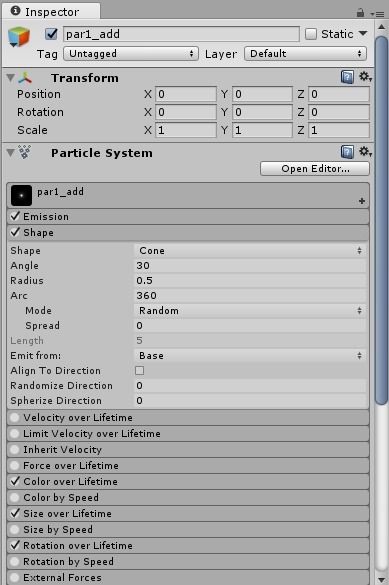Enable Limit Velocity over Lifetime module

[x=15, y=434]
